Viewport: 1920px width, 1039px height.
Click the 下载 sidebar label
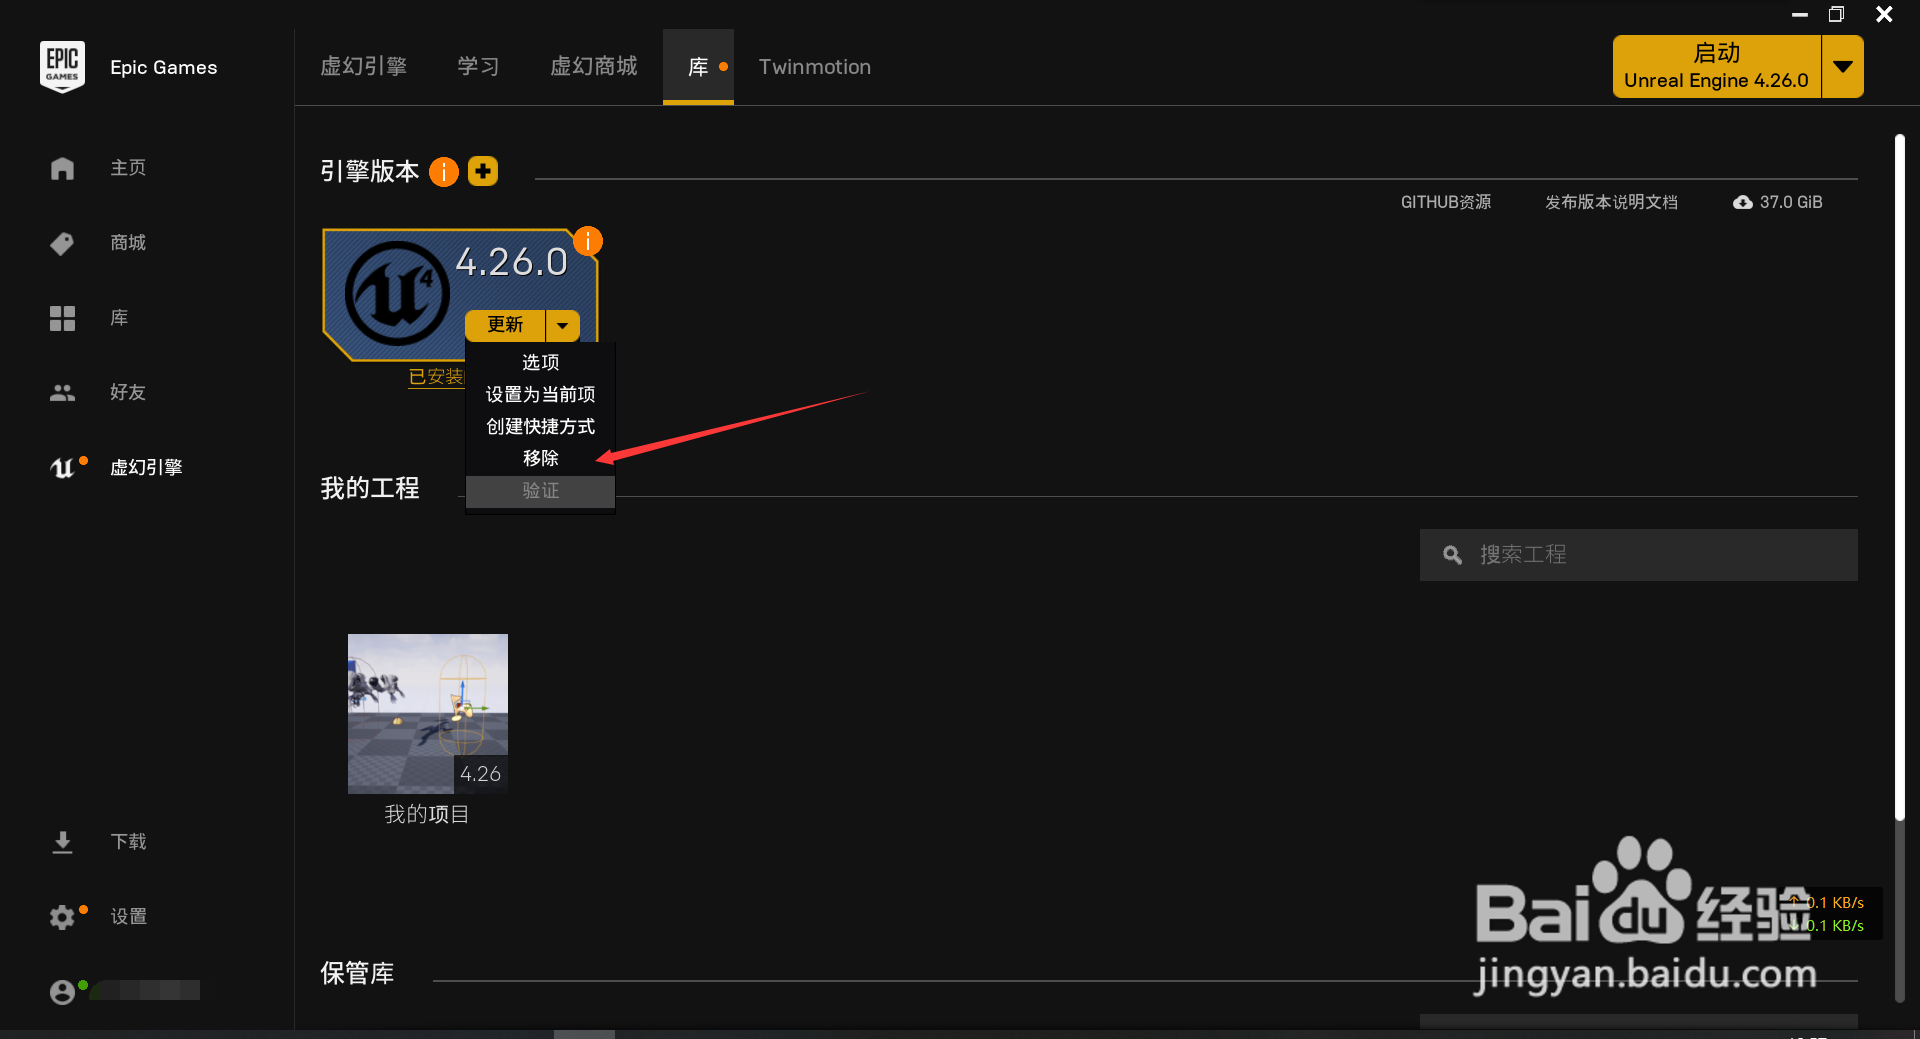(128, 842)
